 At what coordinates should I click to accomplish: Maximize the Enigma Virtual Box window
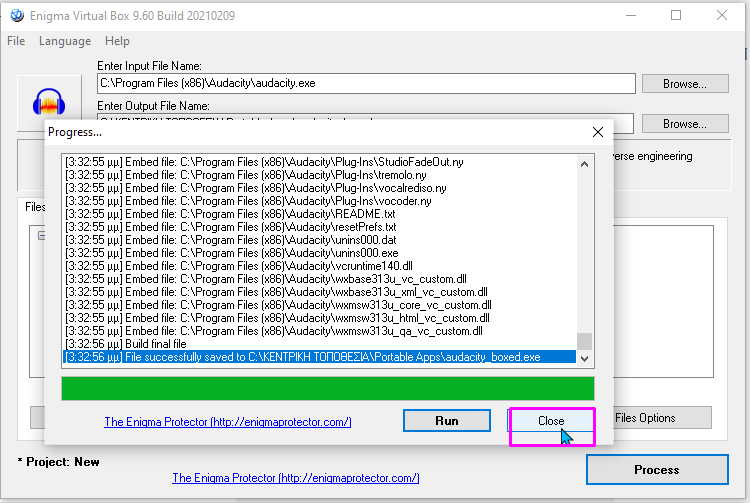click(676, 15)
